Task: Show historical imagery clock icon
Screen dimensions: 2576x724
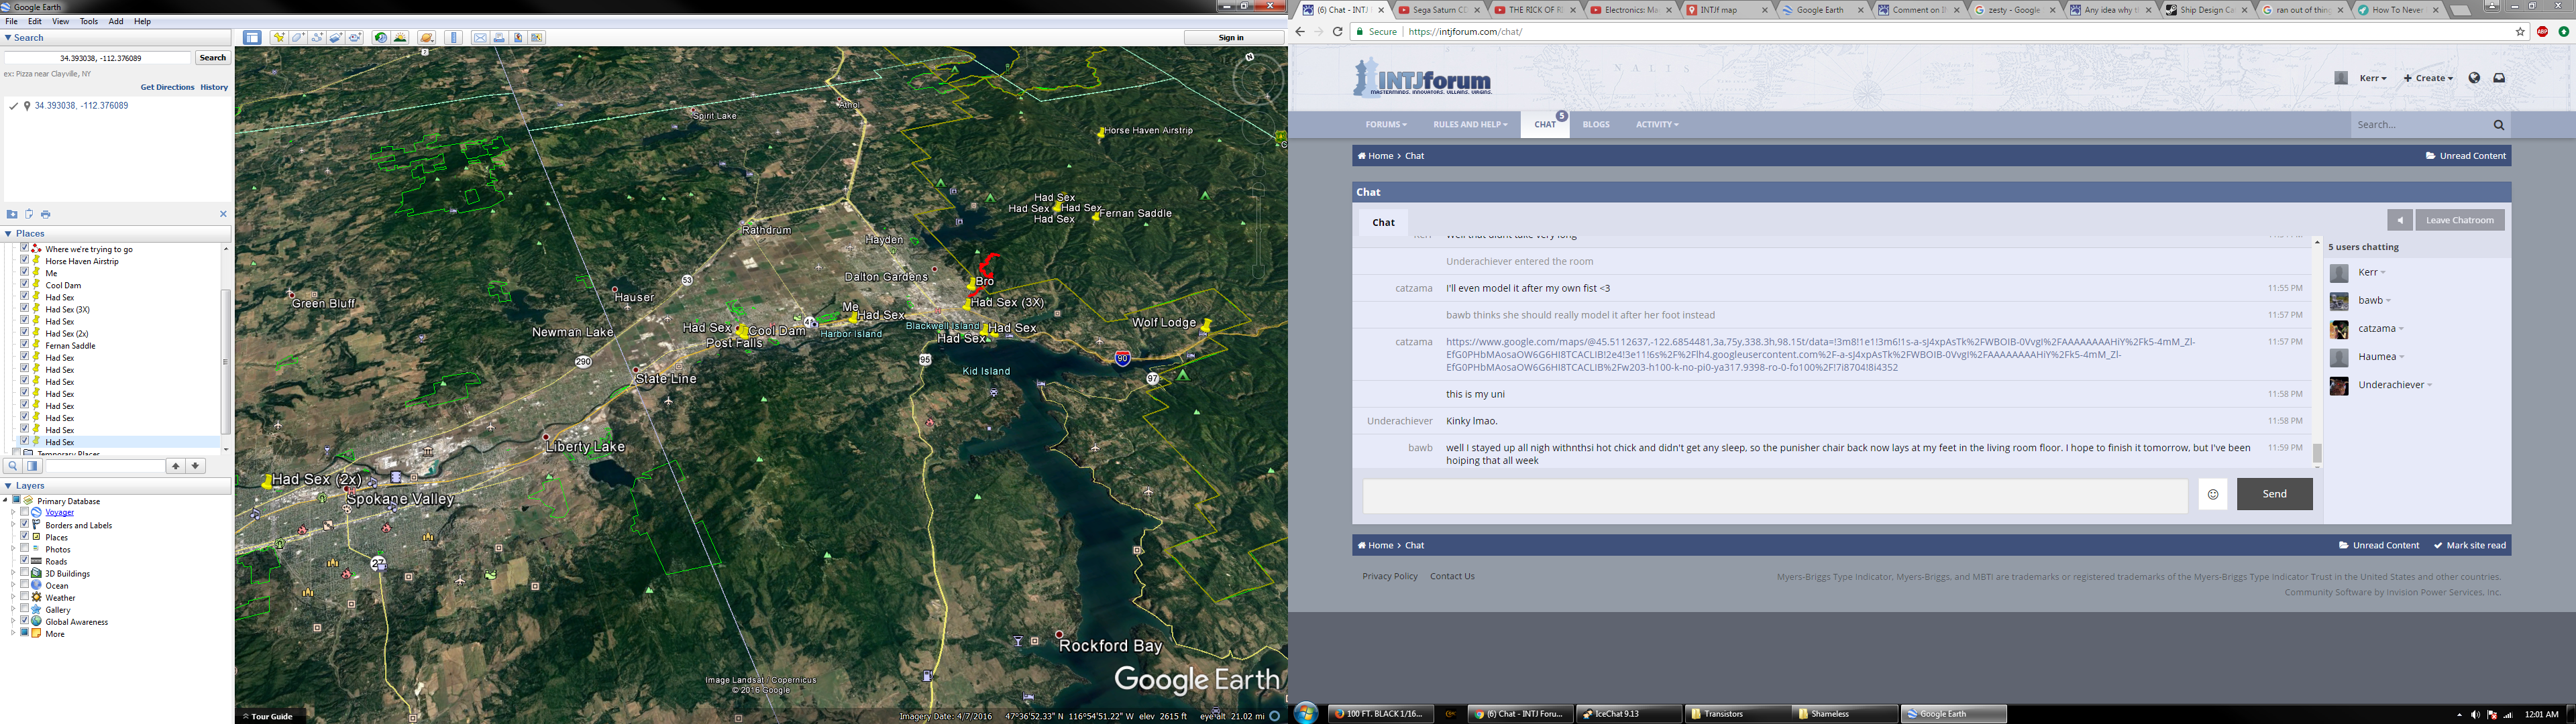Action: (381, 38)
